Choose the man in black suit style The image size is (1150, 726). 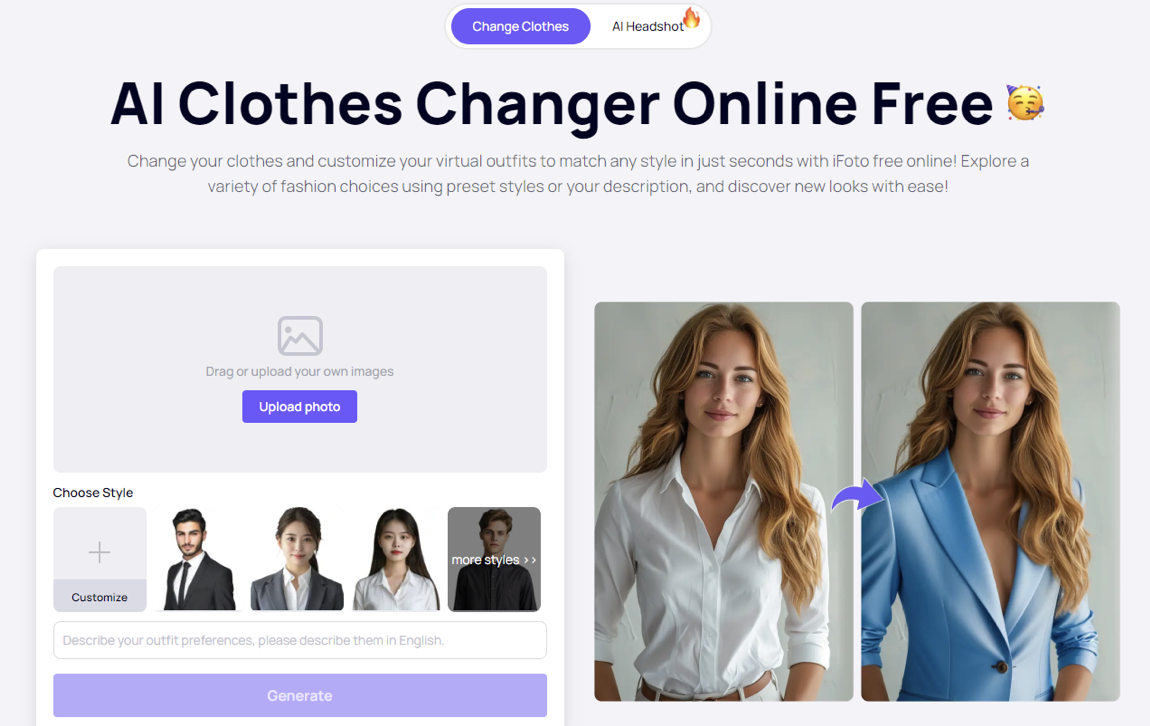(x=198, y=559)
